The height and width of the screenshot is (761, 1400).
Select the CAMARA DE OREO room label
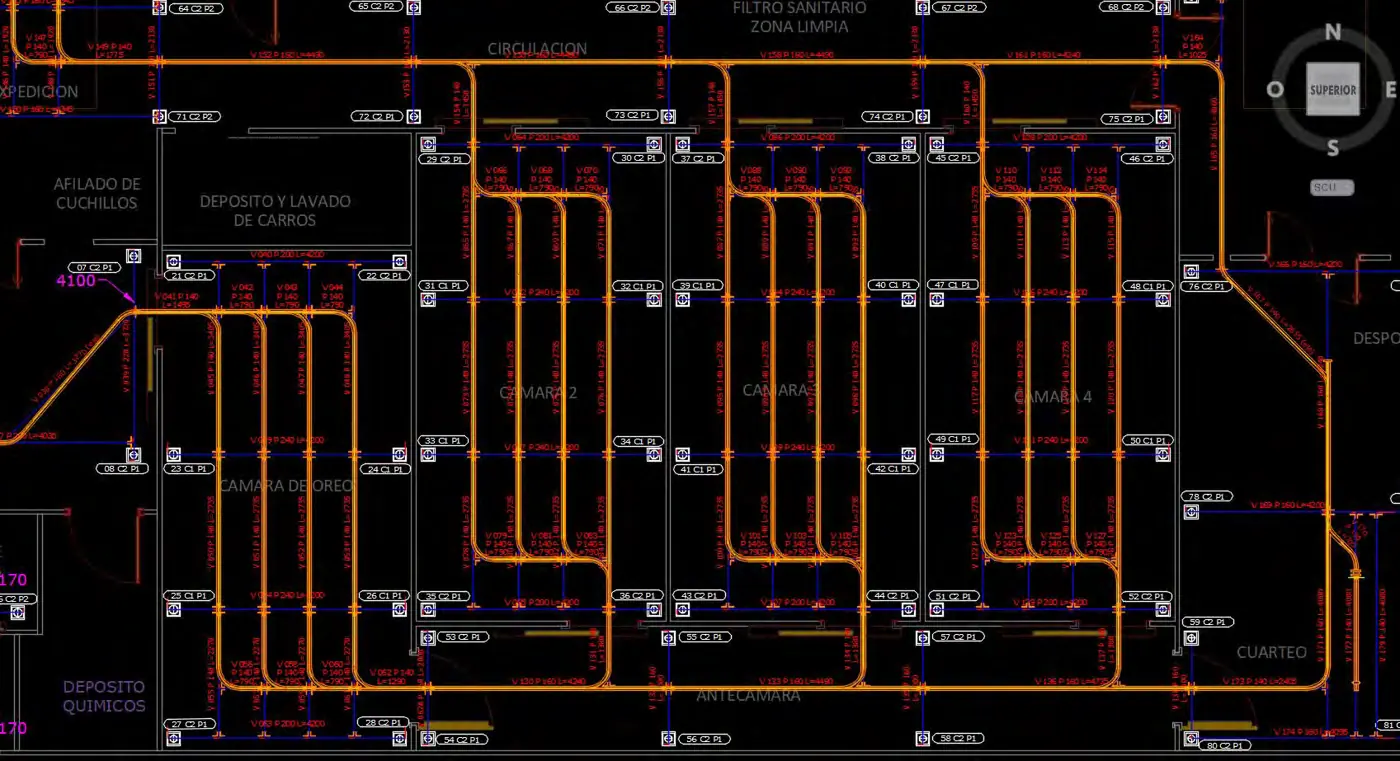[x=286, y=486]
